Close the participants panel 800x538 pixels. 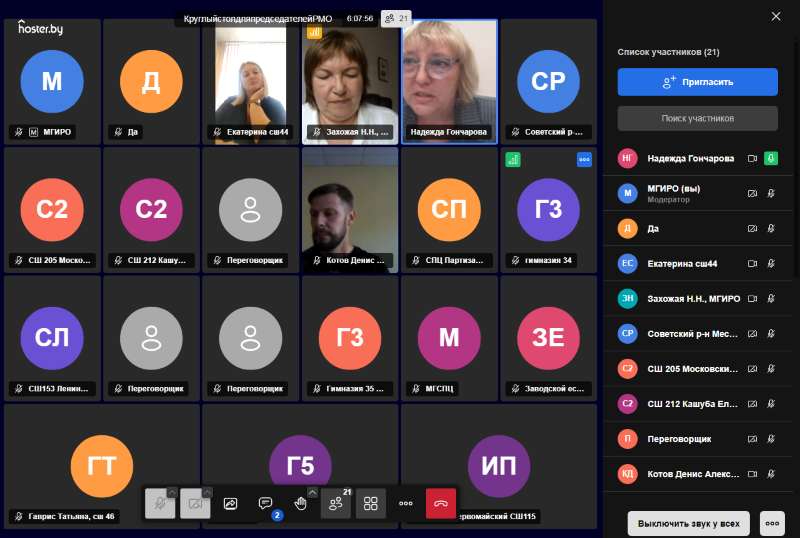point(776,16)
